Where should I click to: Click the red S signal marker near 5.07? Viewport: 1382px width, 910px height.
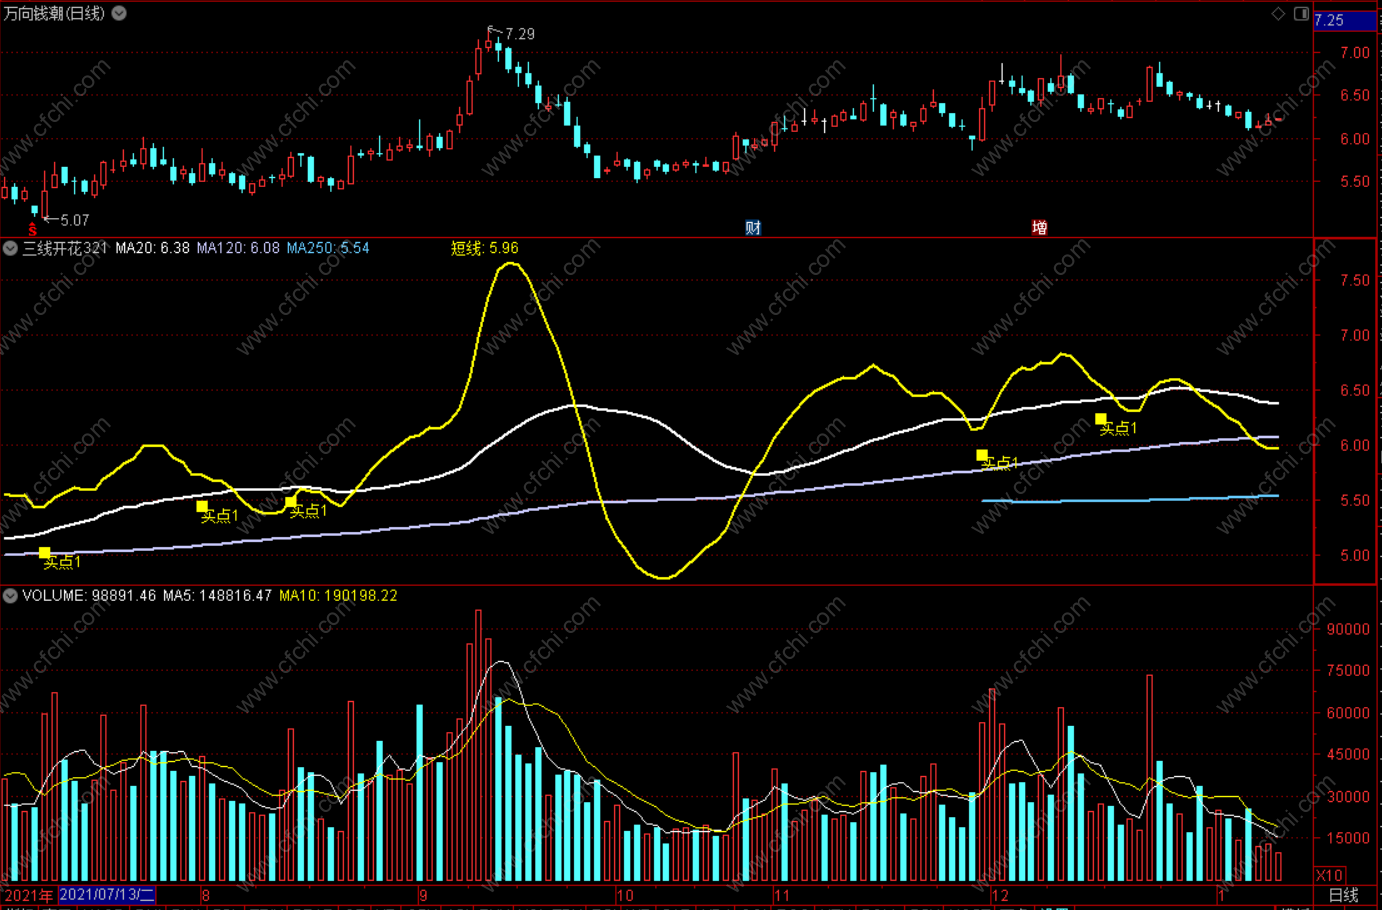[x=32, y=230]
